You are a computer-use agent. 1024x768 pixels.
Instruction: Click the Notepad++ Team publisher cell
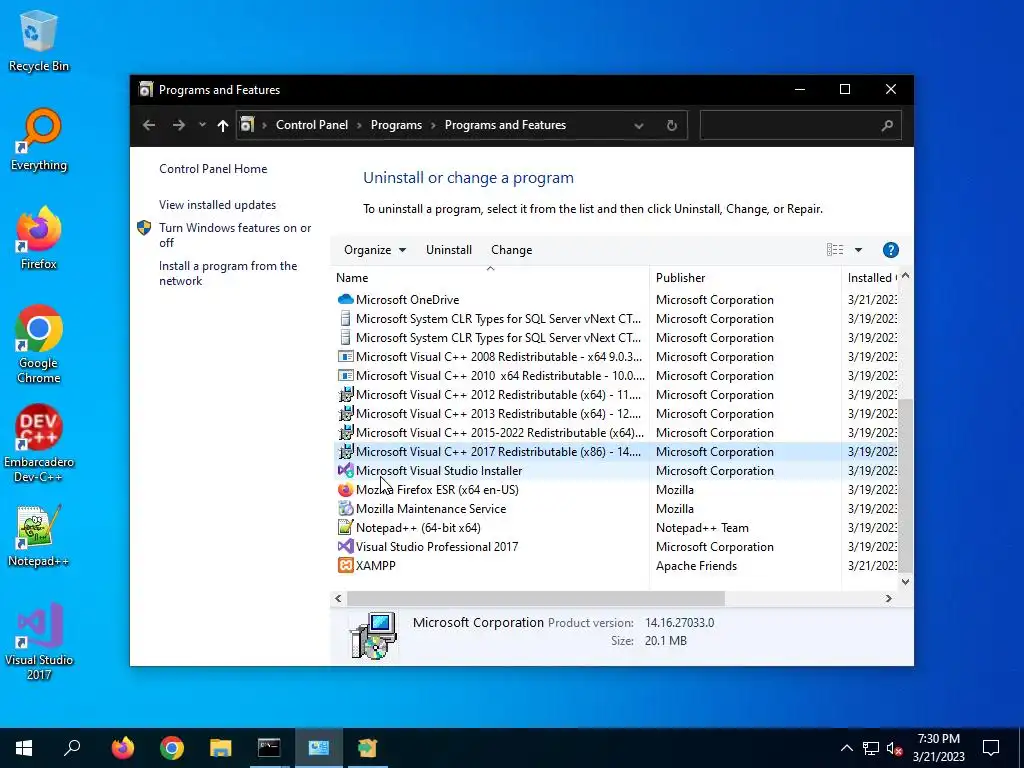pyautogui.click(x=702, y=528)
